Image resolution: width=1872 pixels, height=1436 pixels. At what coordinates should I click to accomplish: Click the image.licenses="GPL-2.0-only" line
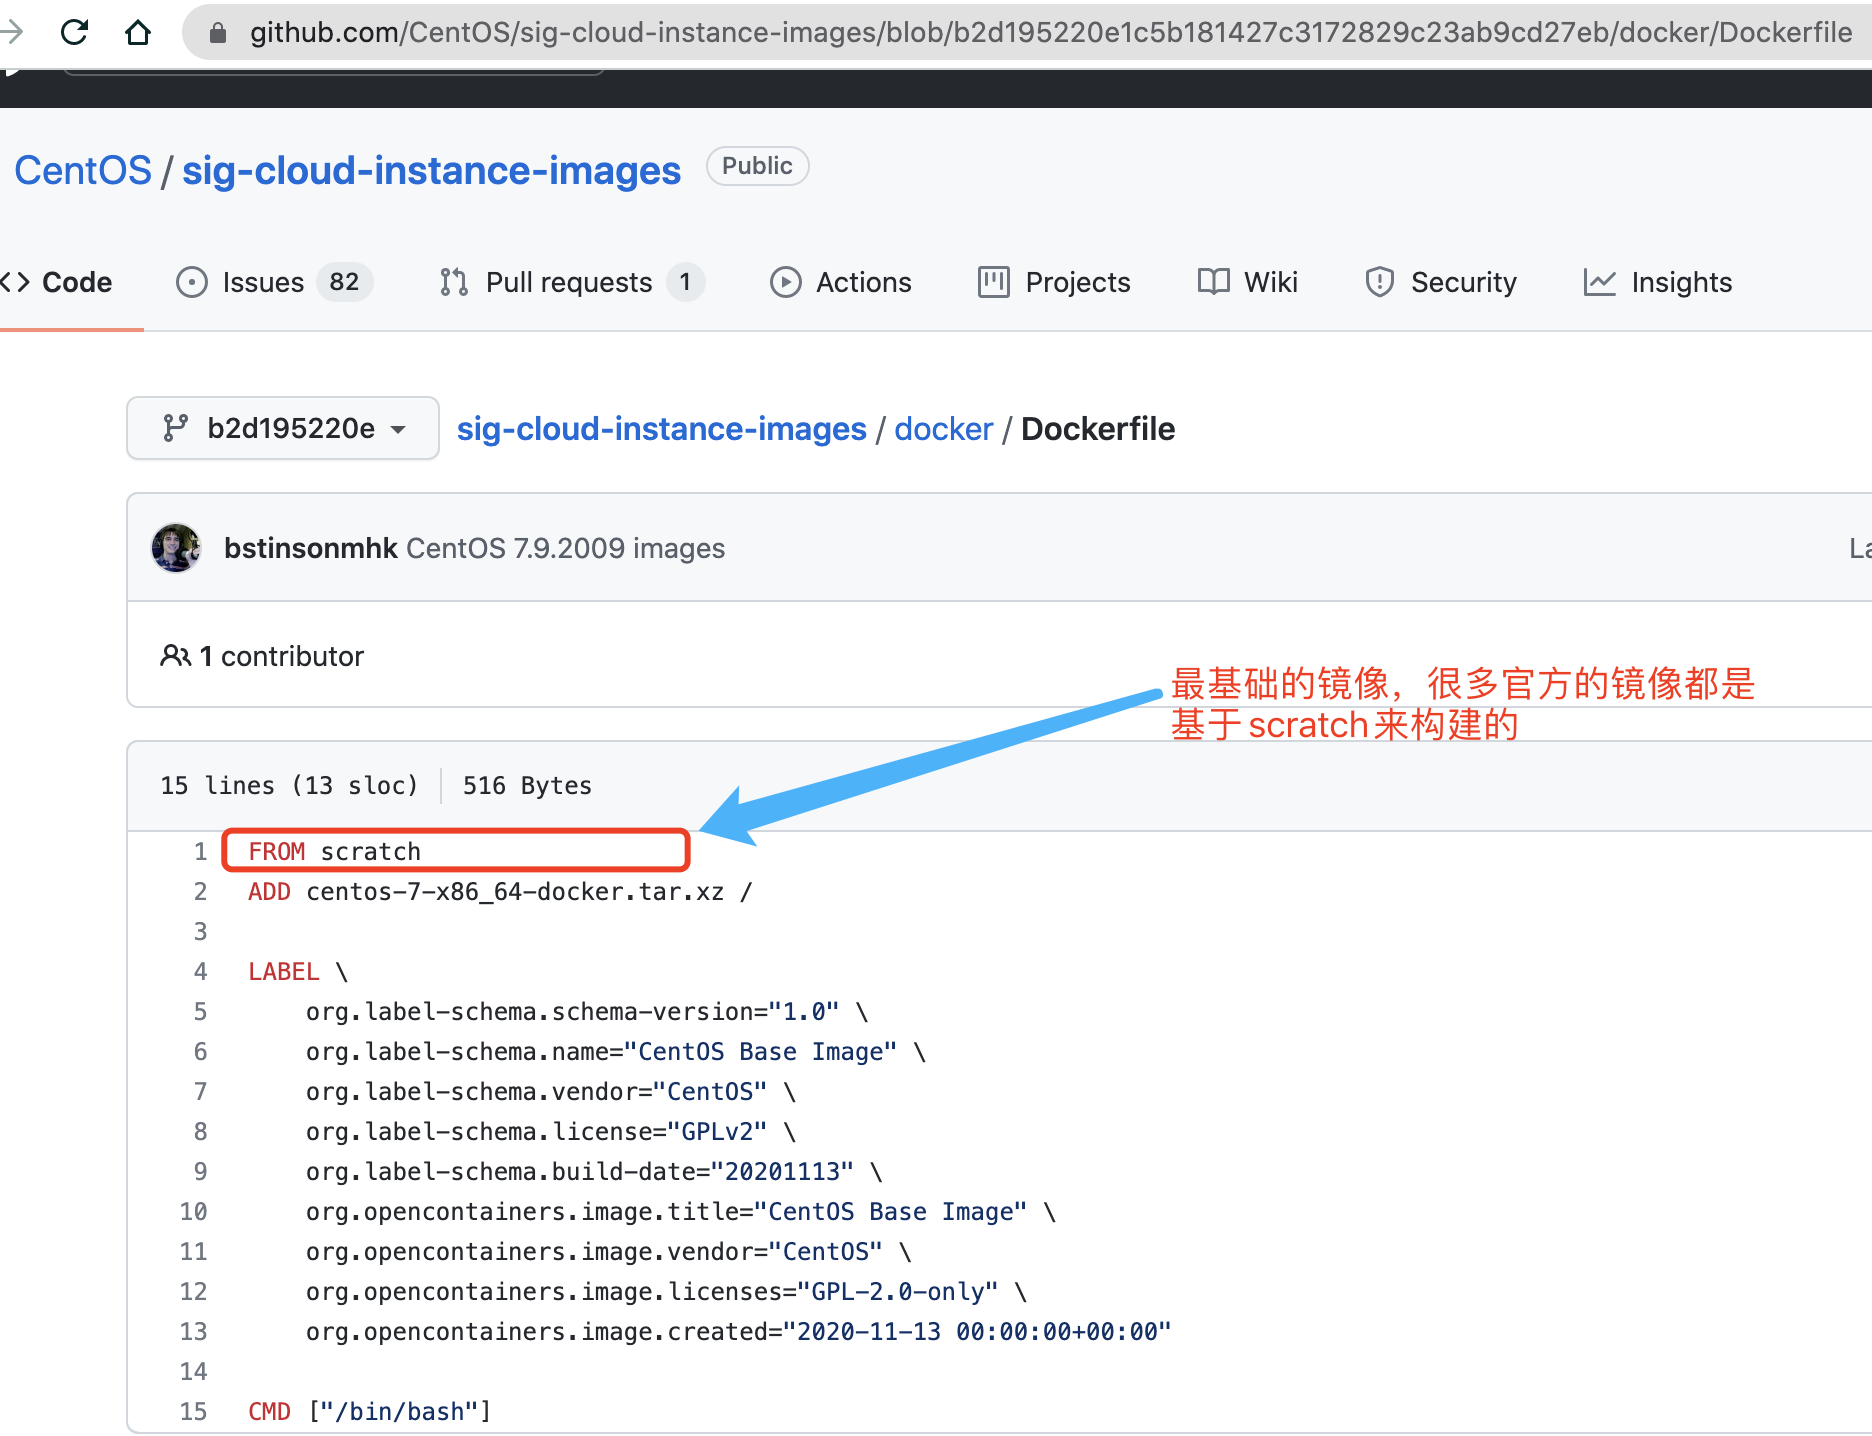tap(667, 1291)
